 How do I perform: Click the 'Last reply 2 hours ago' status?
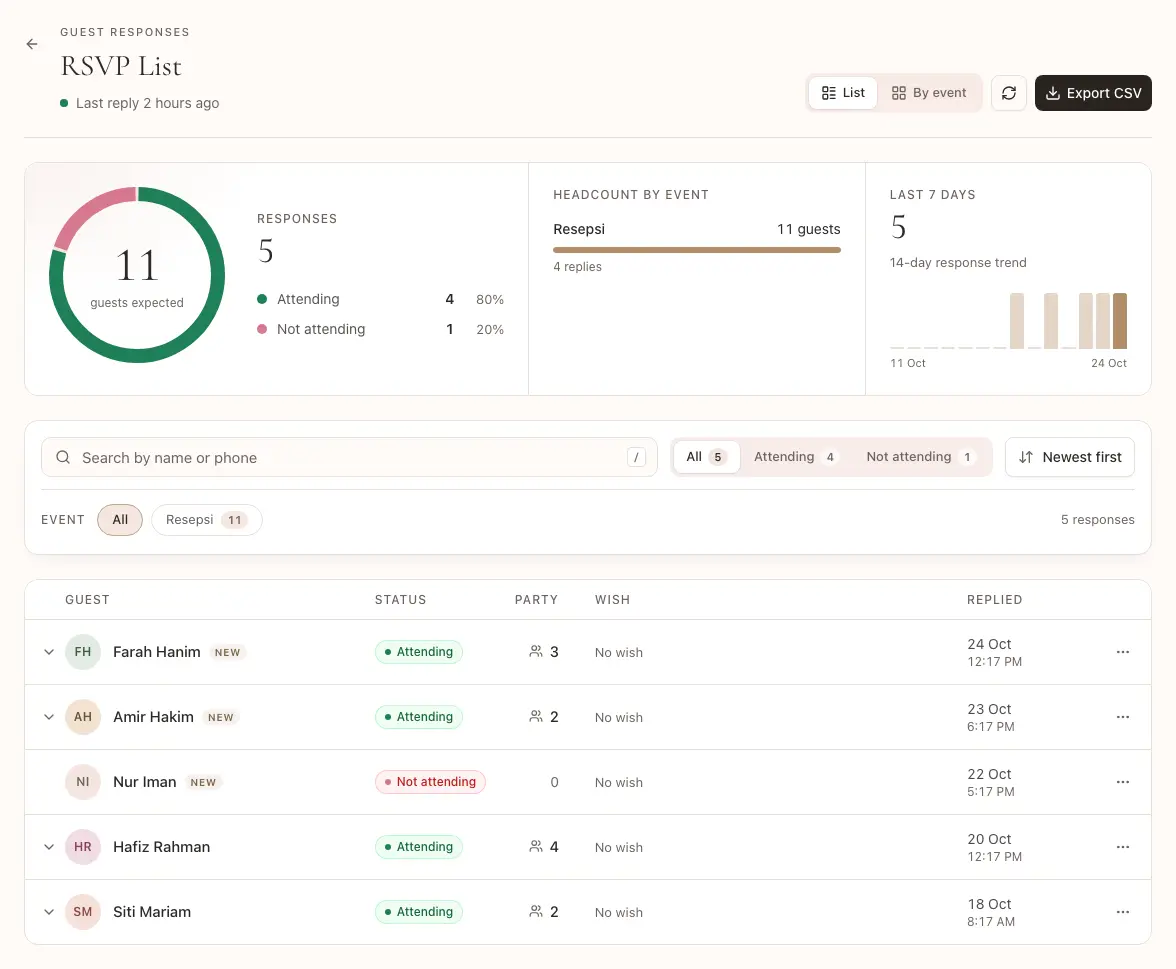pos(140,104)
